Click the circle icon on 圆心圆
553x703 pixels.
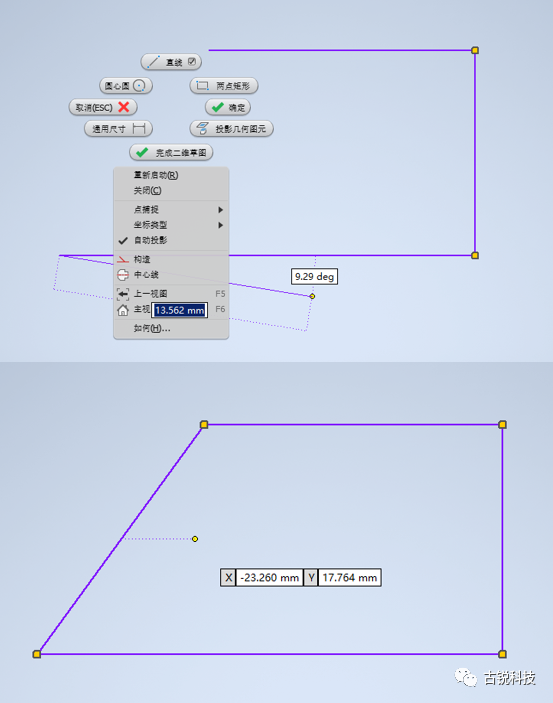(x=139, y=85)
